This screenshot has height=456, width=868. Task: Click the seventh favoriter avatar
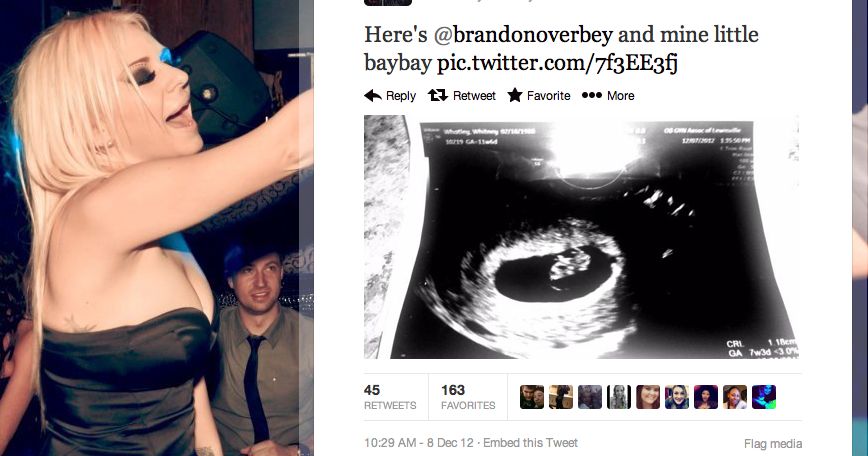706,397
